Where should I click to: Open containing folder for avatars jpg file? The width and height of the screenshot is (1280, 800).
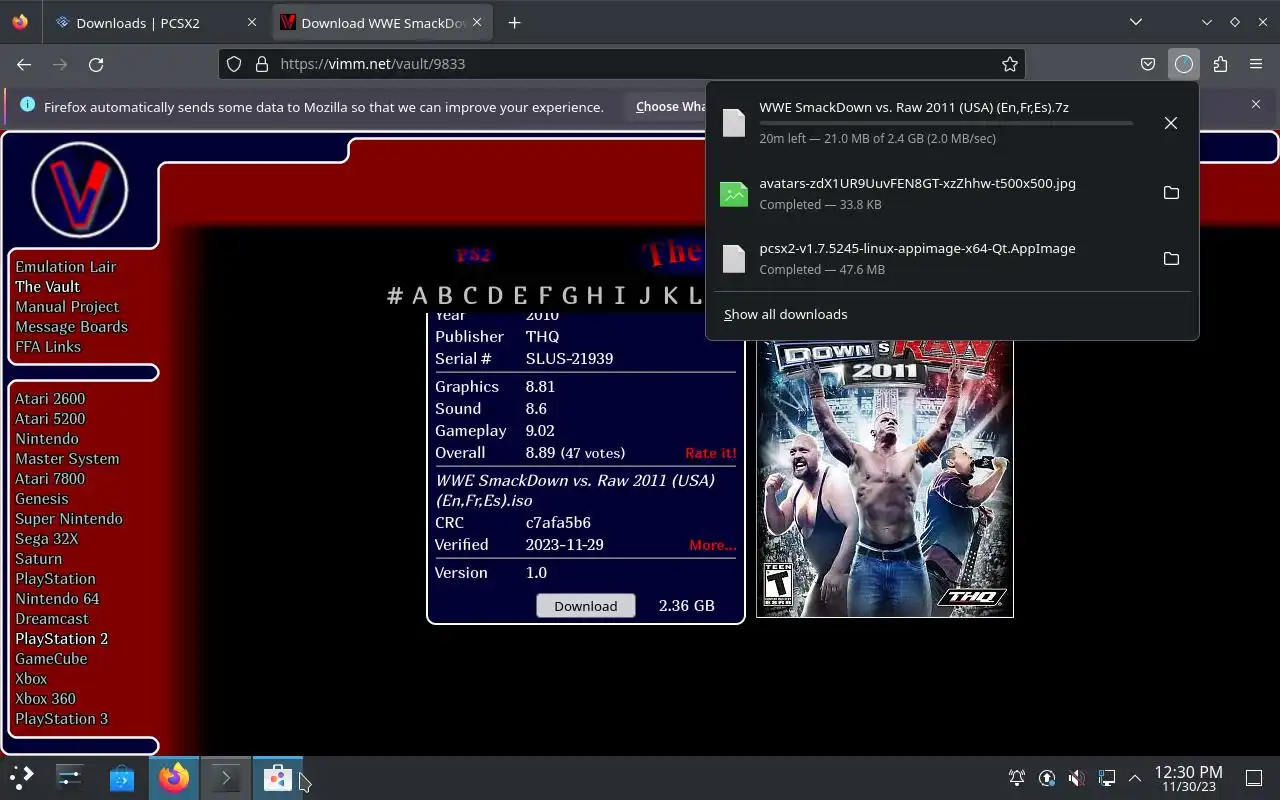point(1171,193)
